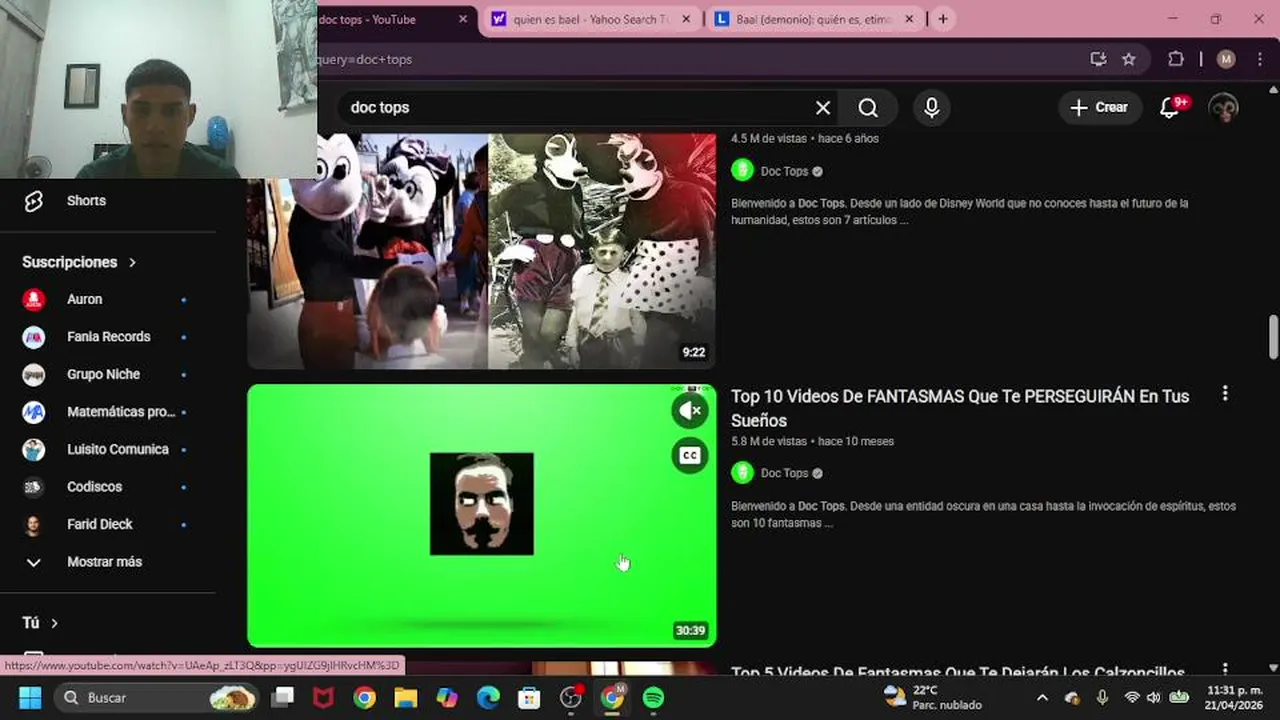1280x720 pixels.
Task: Open the Windows Start menu
Action: 30,697
